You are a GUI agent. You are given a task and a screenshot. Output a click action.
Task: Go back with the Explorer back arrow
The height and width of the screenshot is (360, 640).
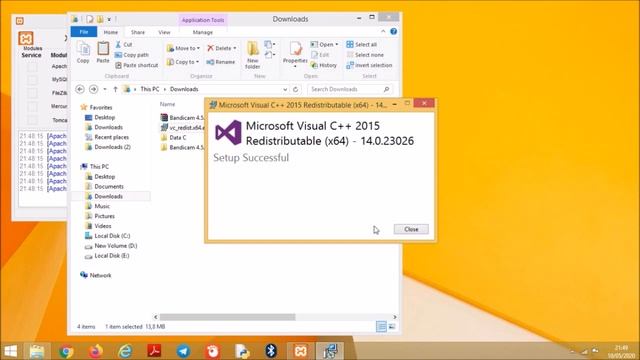click(x=80, y=89)
